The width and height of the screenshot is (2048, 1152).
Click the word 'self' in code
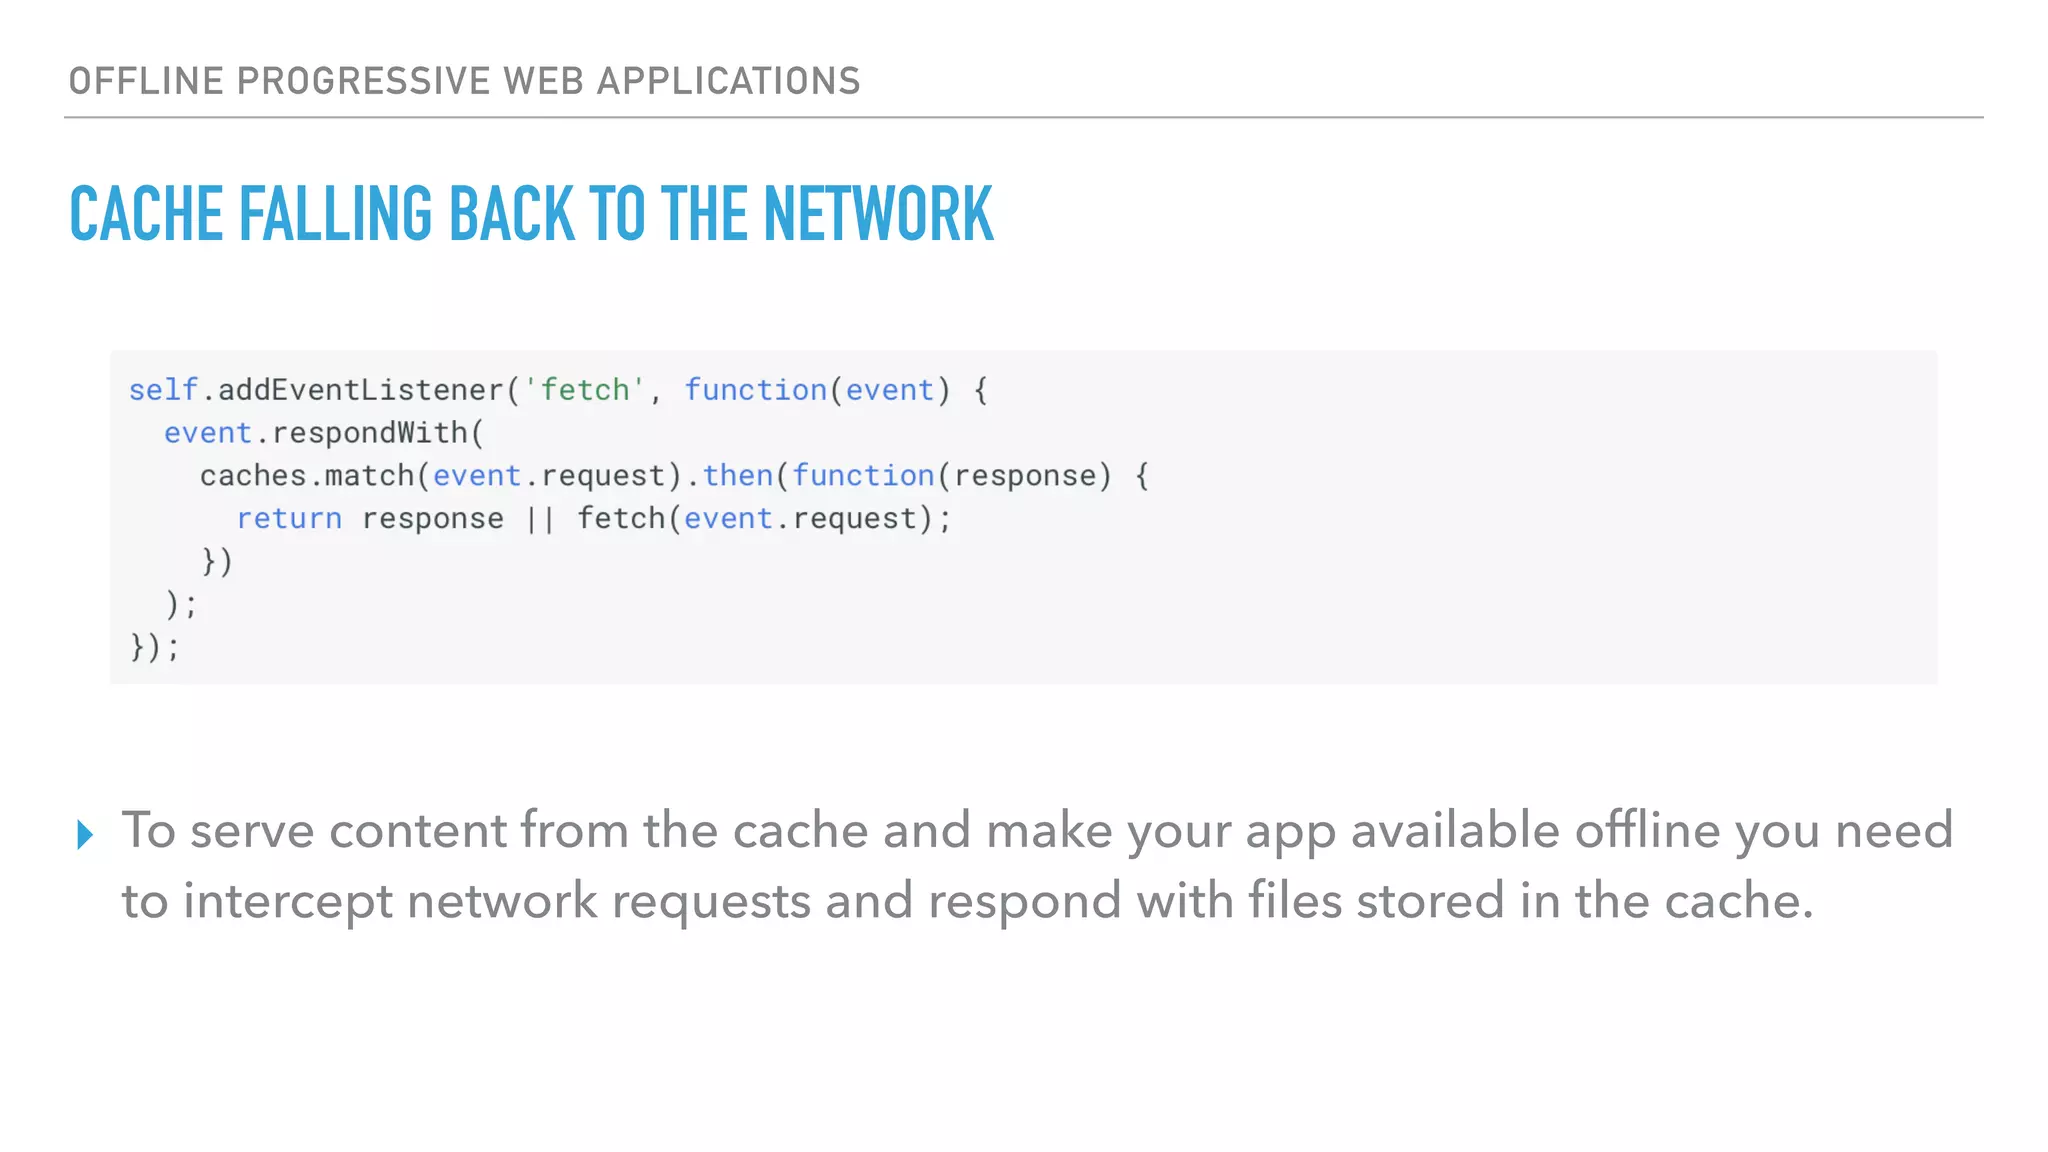point(163,390)
